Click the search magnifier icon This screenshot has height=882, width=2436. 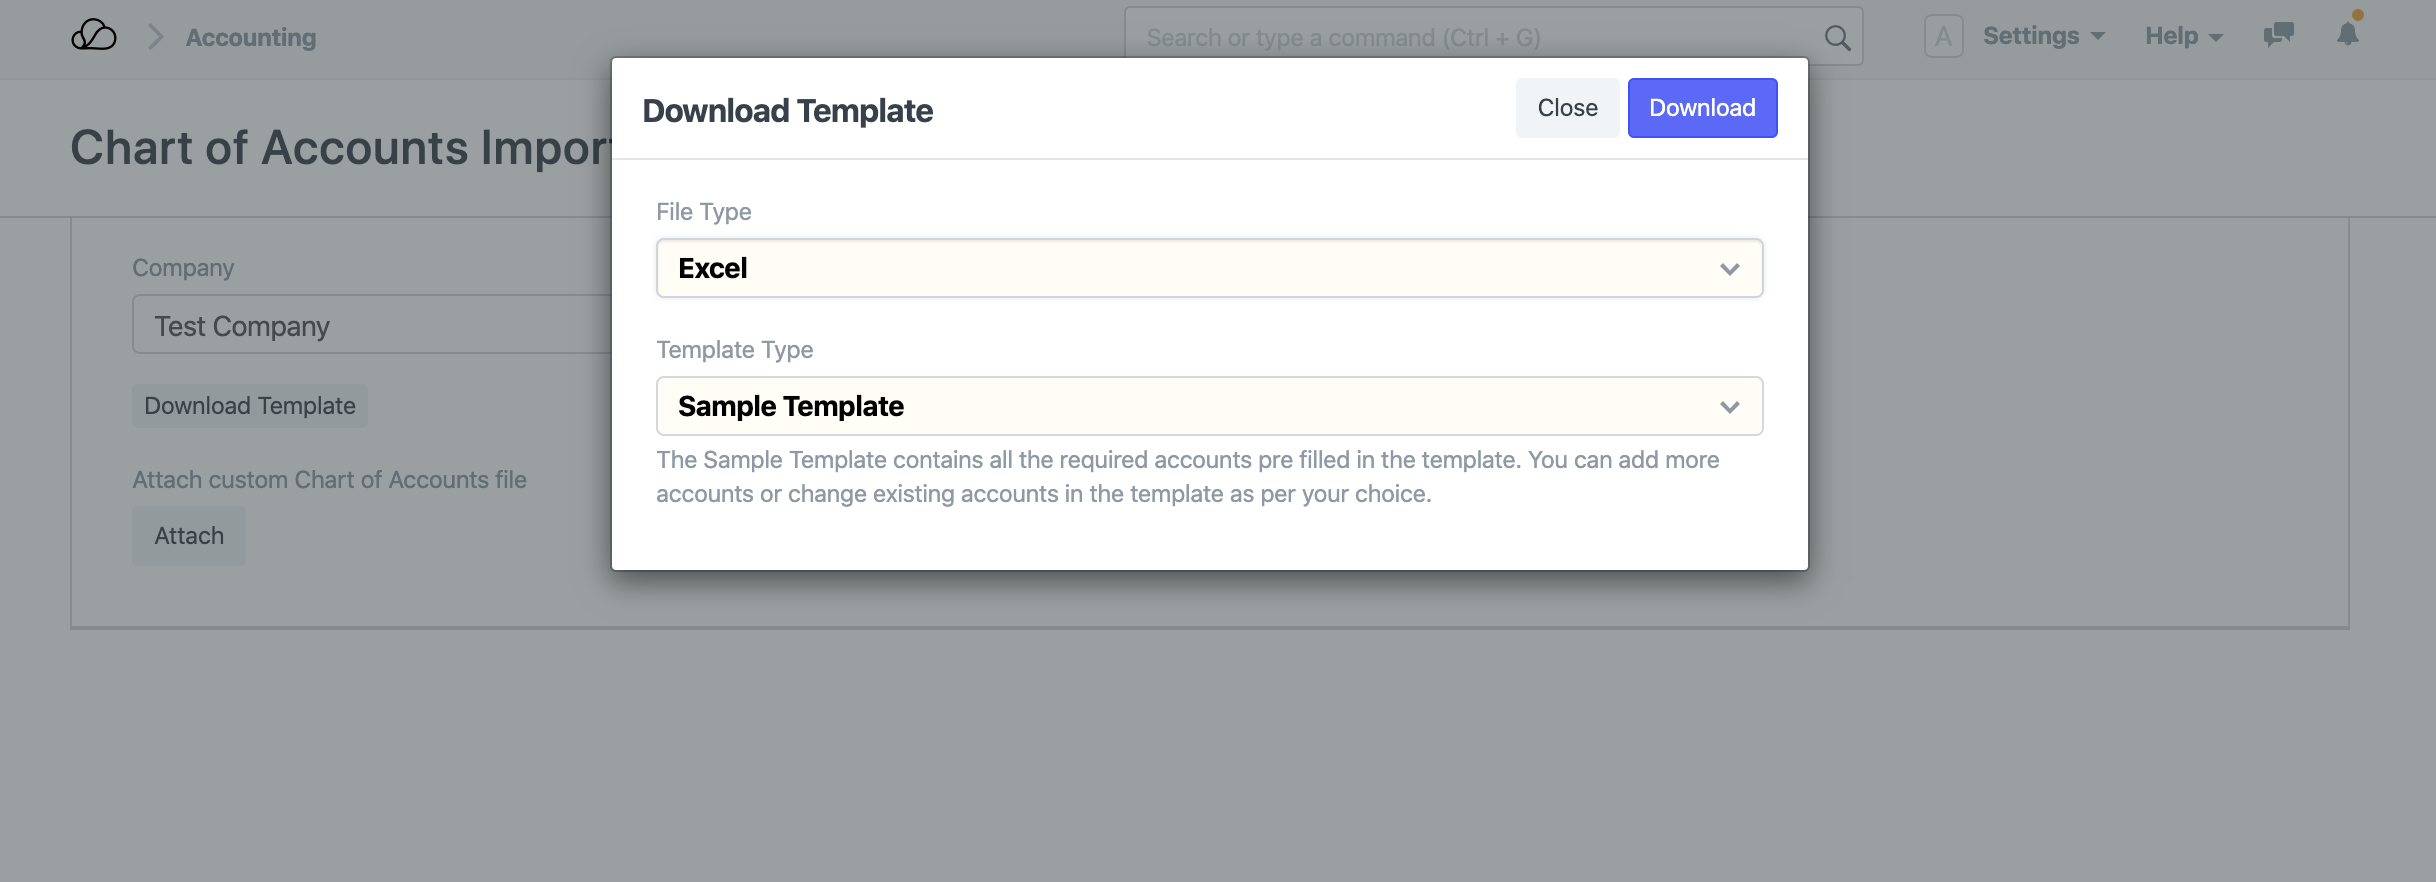[1837, 38]
